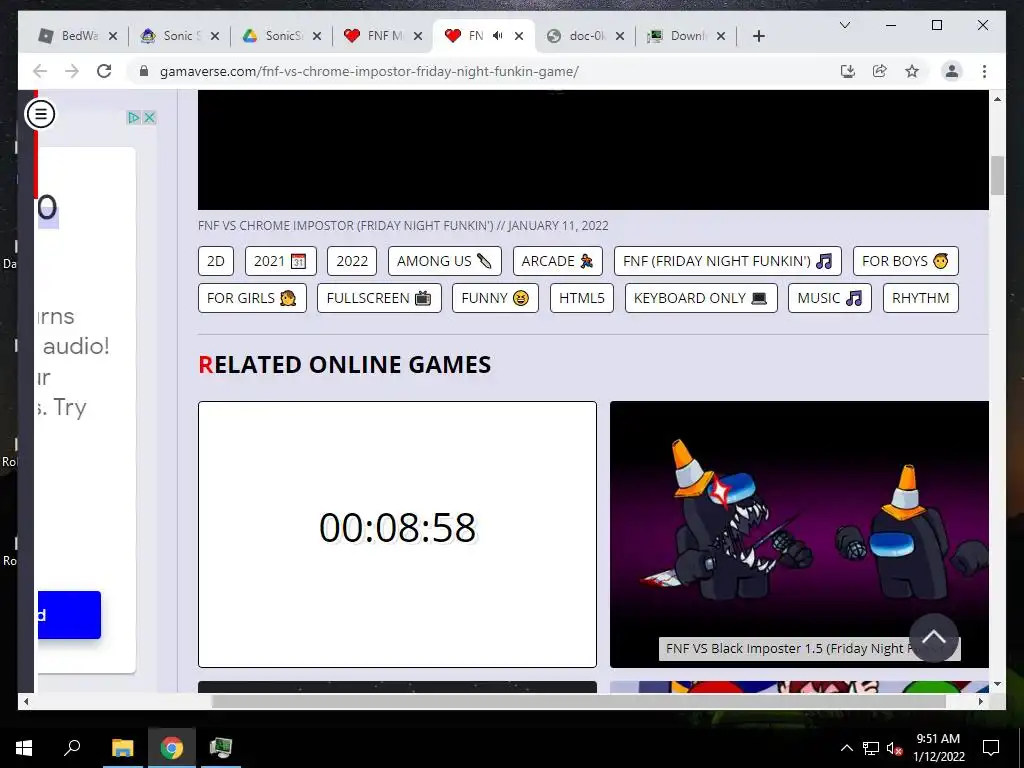Click the Chrome taskbar icon

click(x=172, y=748)
